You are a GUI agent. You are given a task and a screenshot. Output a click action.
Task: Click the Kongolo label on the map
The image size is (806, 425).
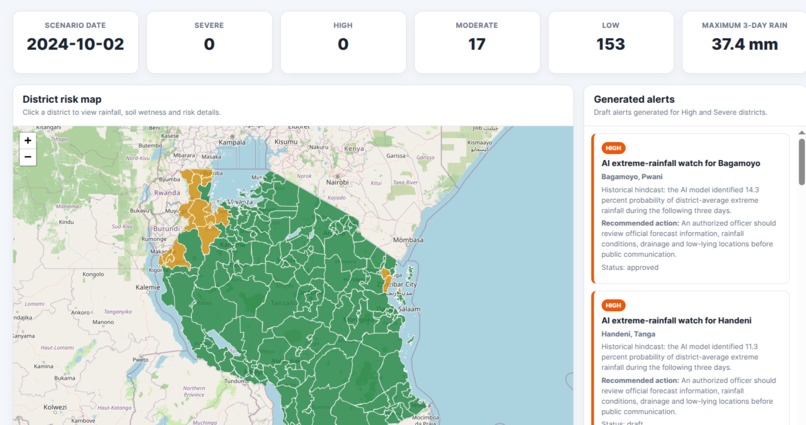pyautogui.click(x=93, y=274)
